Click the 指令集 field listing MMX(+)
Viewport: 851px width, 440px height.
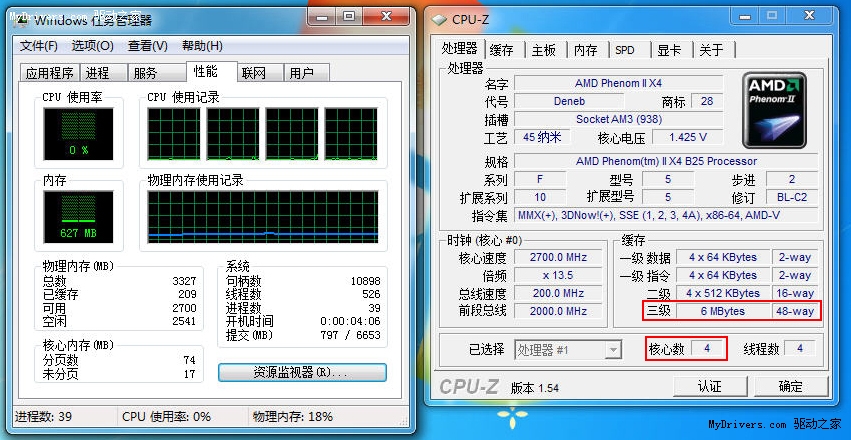coord(666,215)
